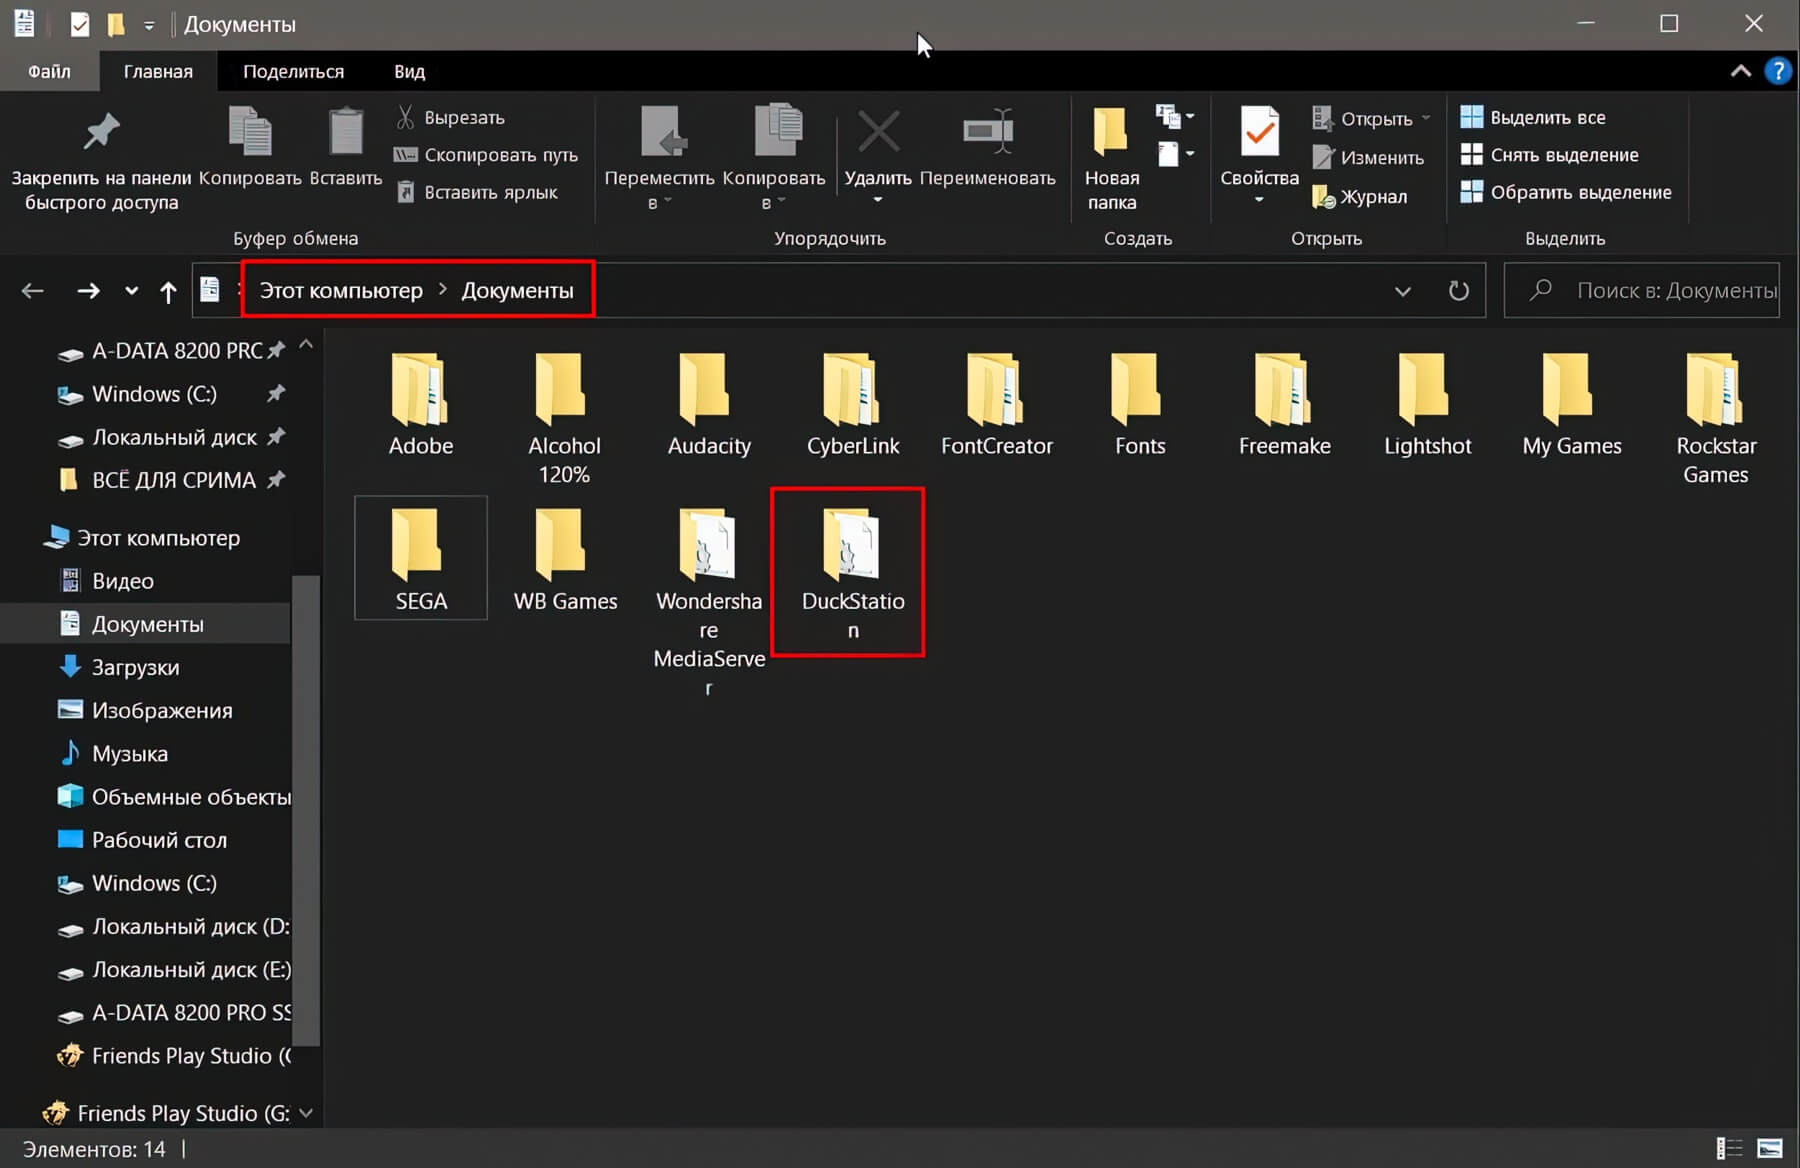This screenshot has height=1168, width=1800.
Task: Open help question mark icon
Action: coord(1778,71)
